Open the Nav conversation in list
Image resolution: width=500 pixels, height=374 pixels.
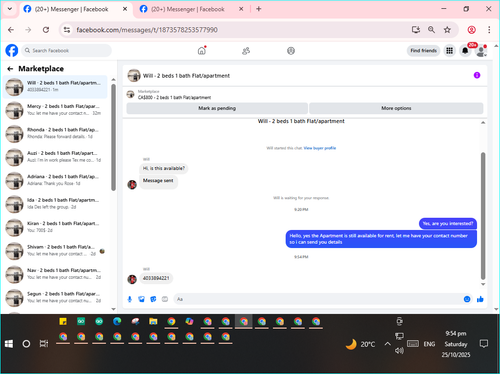pos(55,274)
